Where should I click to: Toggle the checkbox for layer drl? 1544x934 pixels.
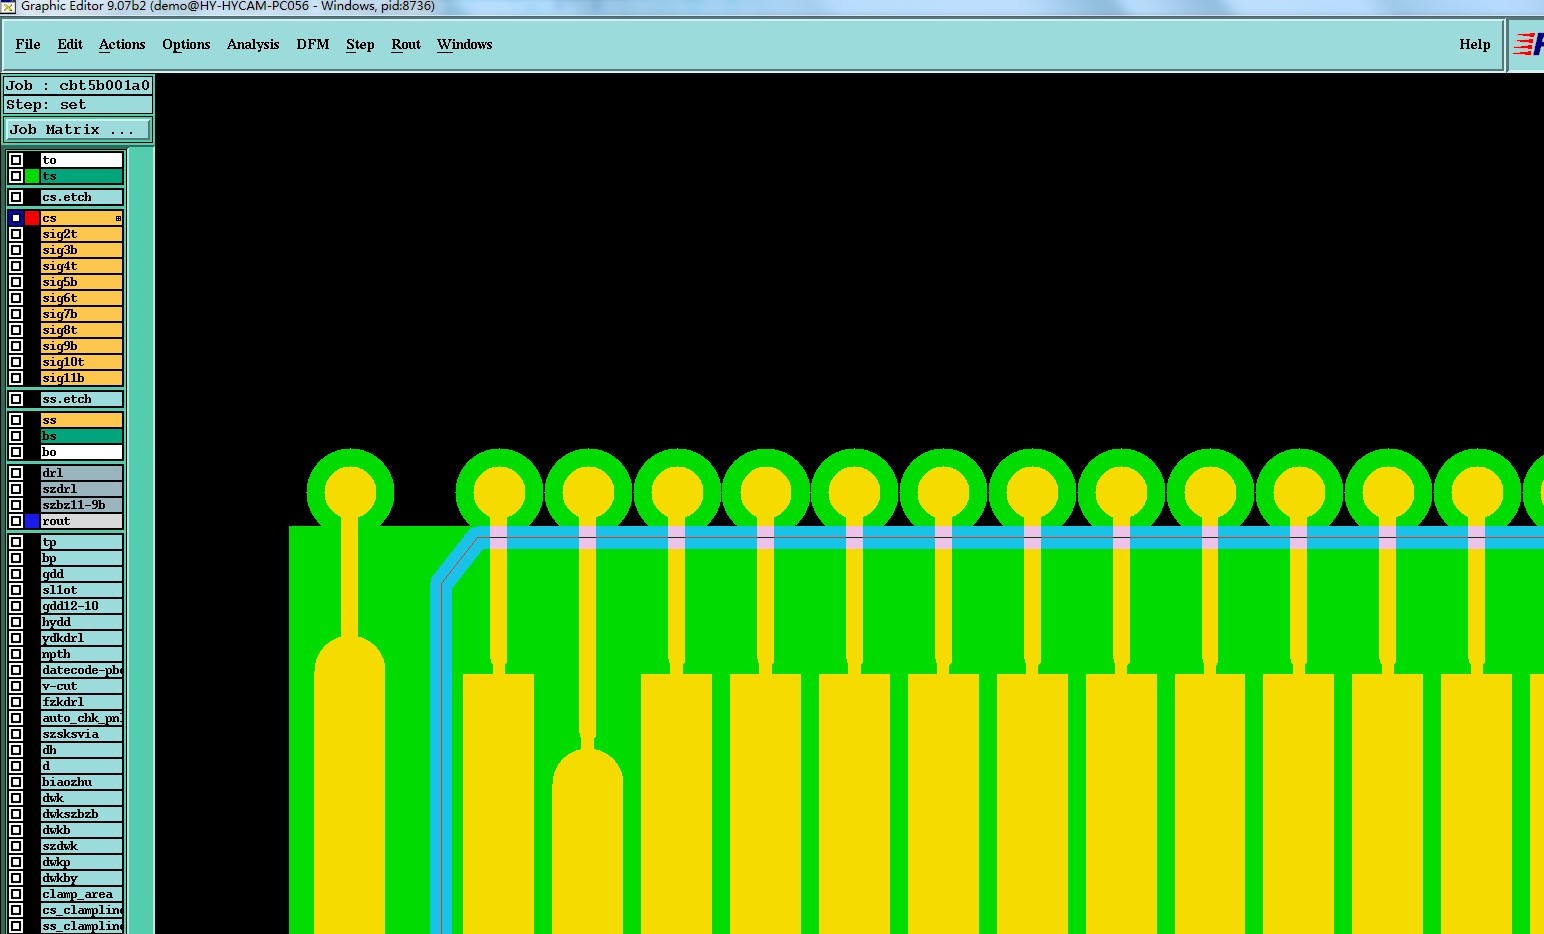pyautogui.click(x=16, y=473)
